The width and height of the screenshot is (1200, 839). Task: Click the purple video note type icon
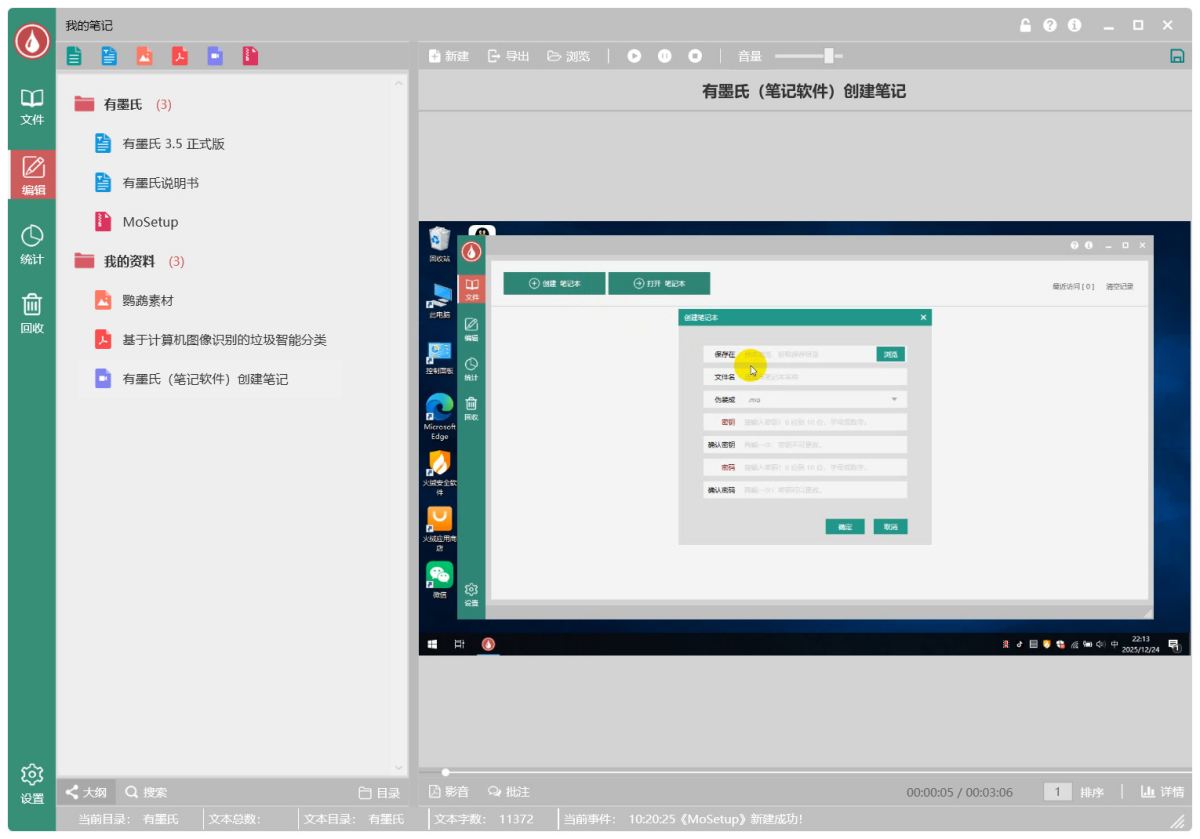click(x=215, y=56)
